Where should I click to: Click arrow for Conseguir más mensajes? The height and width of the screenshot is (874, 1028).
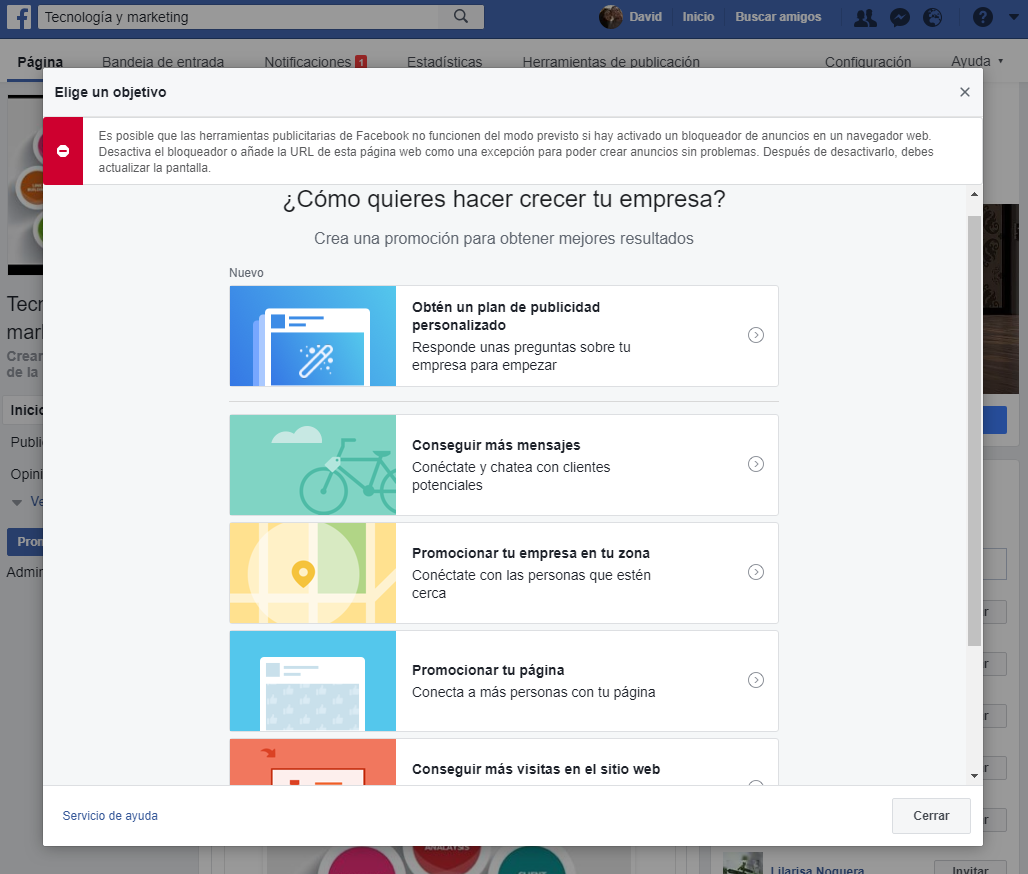tap(756, 464)
